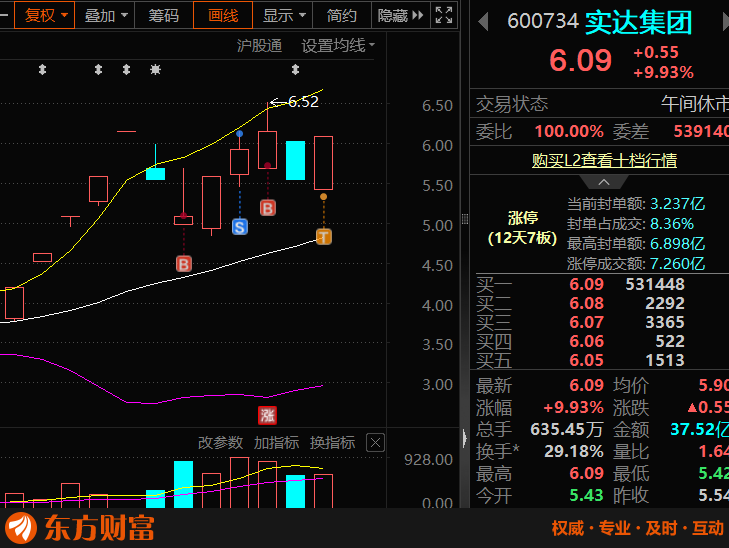Open the 复权 dropdown
The height and width of the screenshot is (548, 729).
point(45,15)
